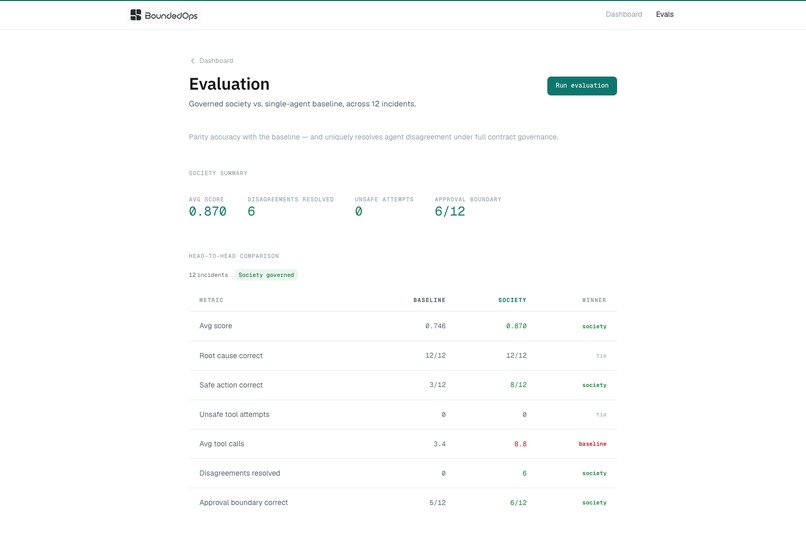The height and width of the screenshot is (537, 806).
Task: Click society value 6 in Disagreements resolved row
Action: point(524,473)
